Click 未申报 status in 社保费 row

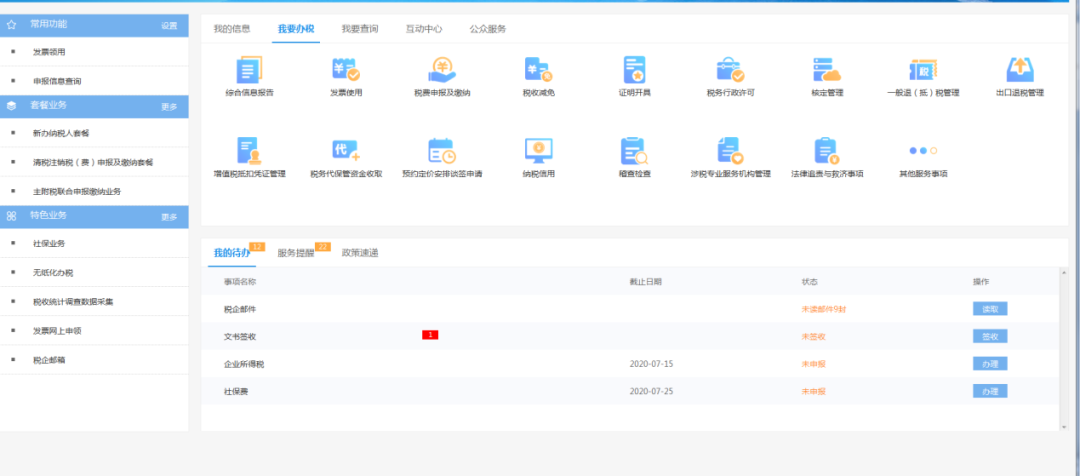coord(813,391)
